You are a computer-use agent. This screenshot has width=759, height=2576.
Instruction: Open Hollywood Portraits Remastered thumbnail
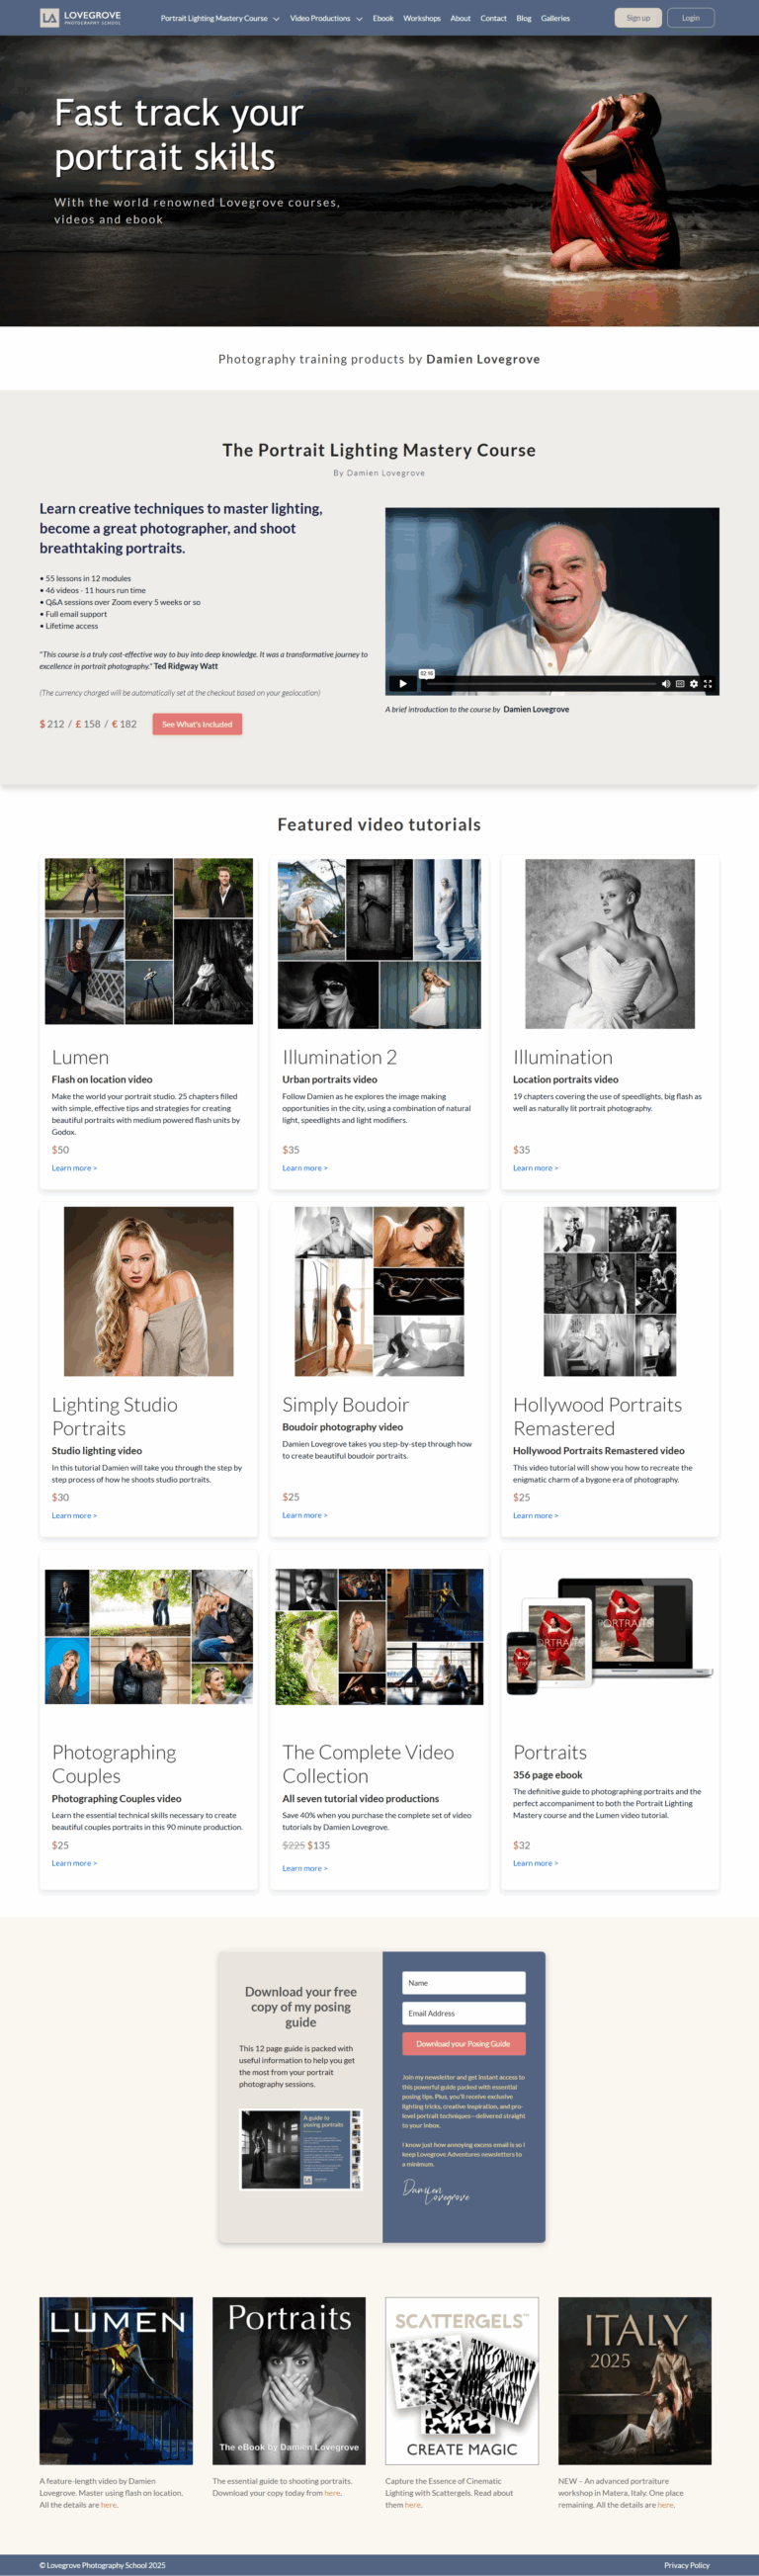pyautogui.click(x=610, y=1291)
